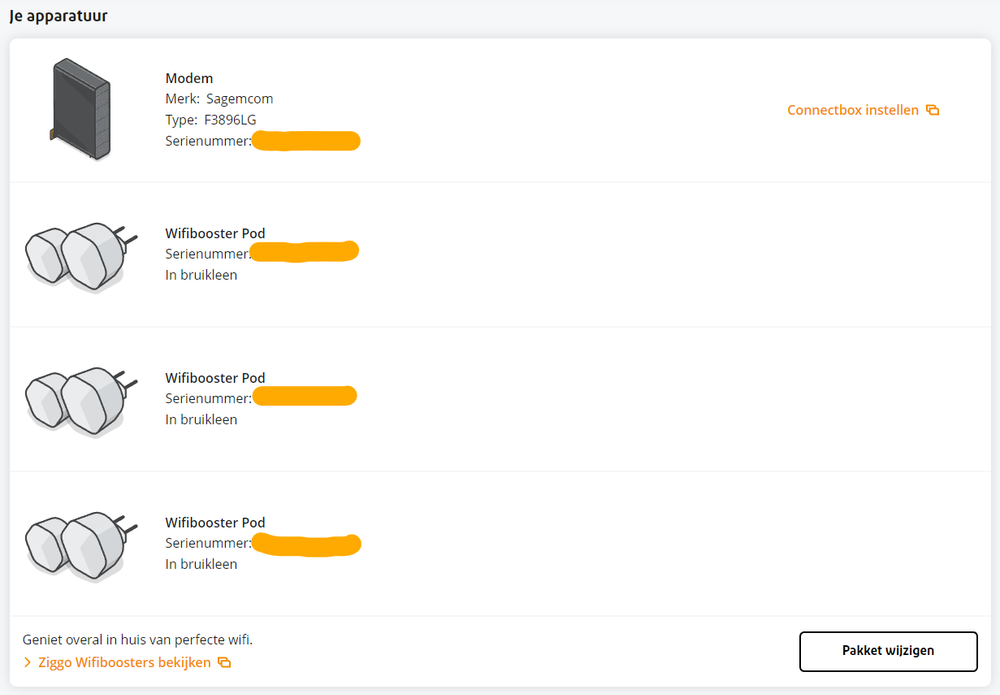The height and width of the screenshot is (695, 1000).
Task: Open the Connectbox instellen link
Action: pos(852,110)
